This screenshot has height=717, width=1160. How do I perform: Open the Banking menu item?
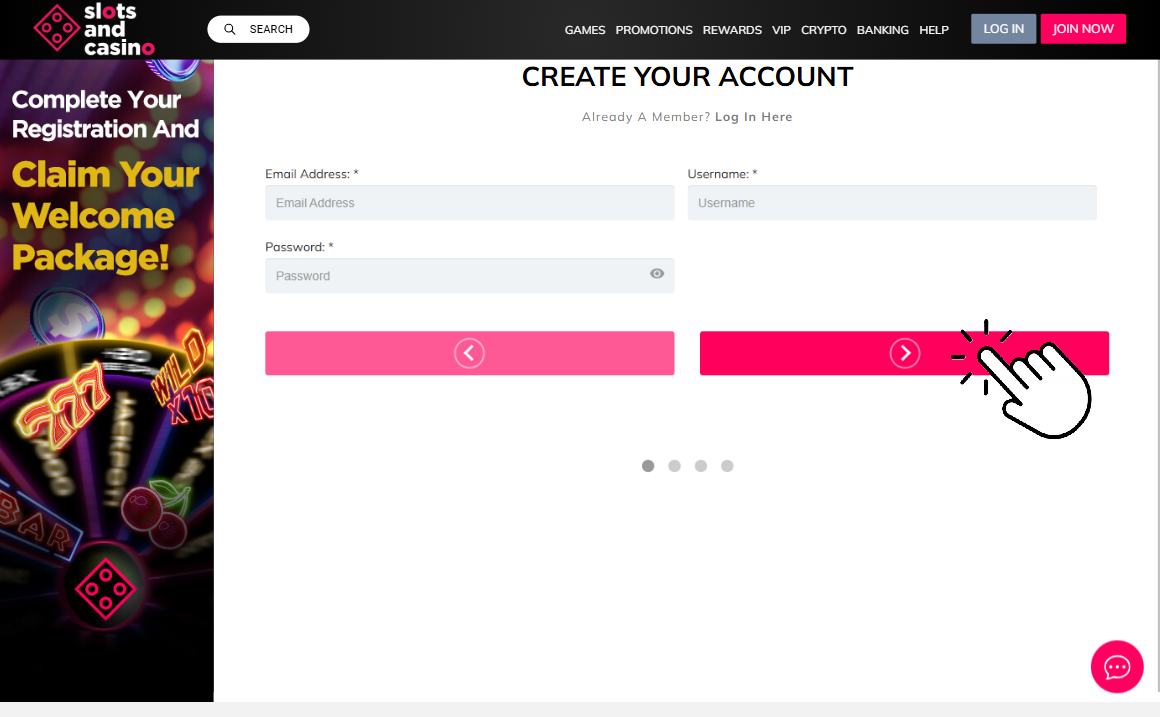(x=883, y=30)
